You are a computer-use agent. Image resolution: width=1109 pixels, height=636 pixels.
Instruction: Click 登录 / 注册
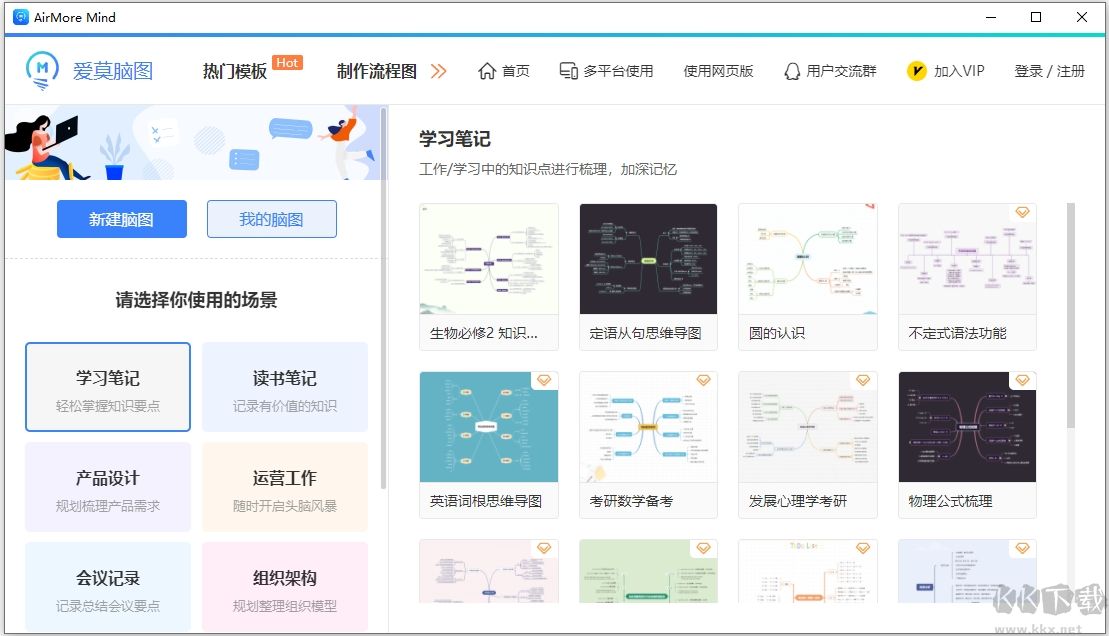click(1050, 71)
